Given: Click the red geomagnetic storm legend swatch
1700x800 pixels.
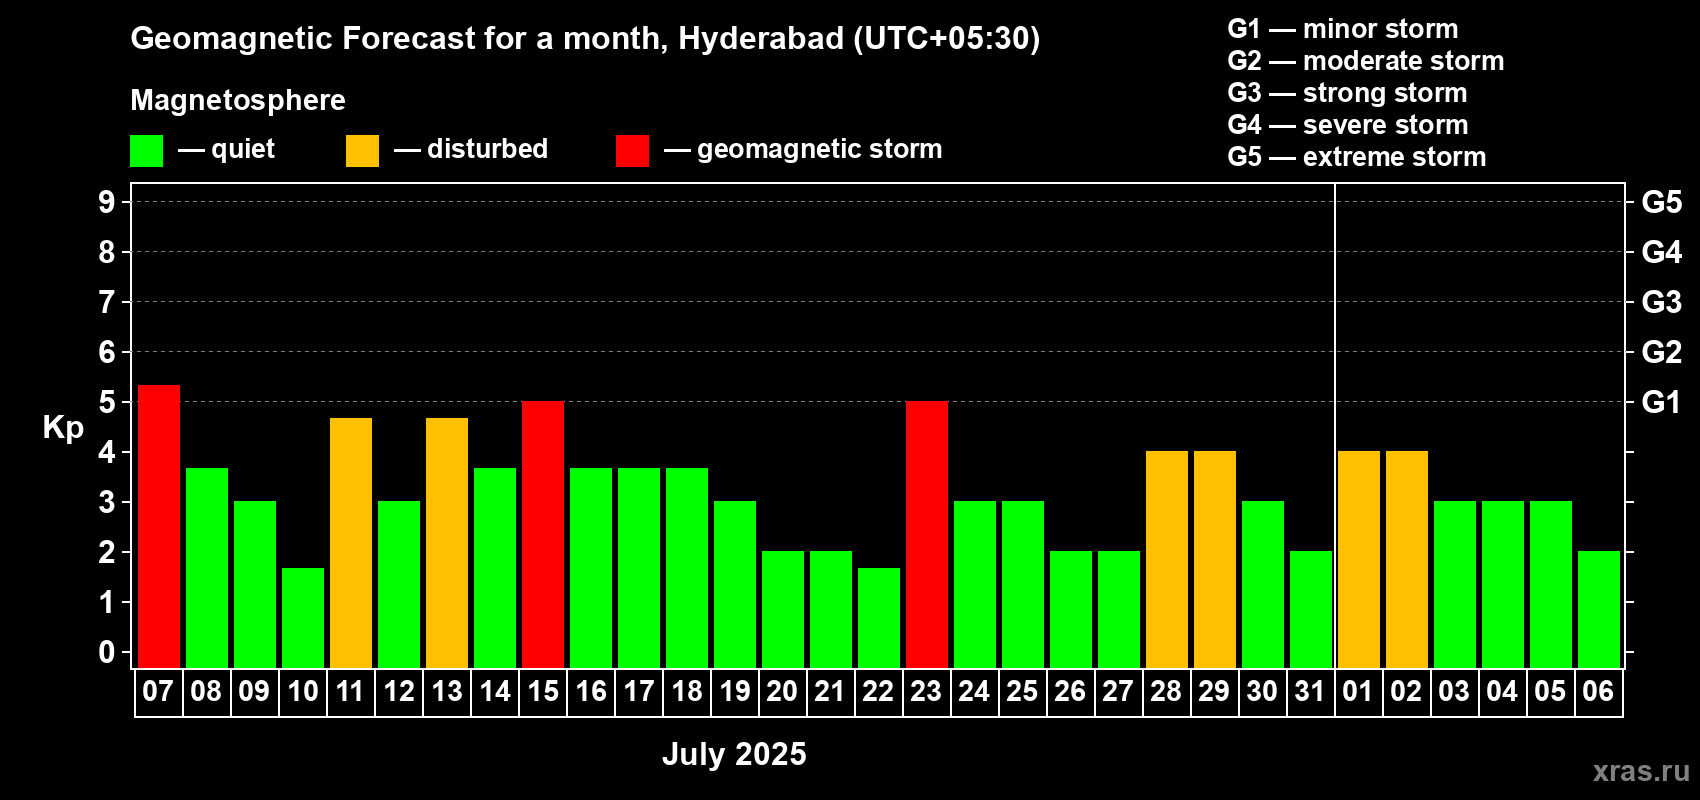Looking at the screenshot, I should (632, 151).
